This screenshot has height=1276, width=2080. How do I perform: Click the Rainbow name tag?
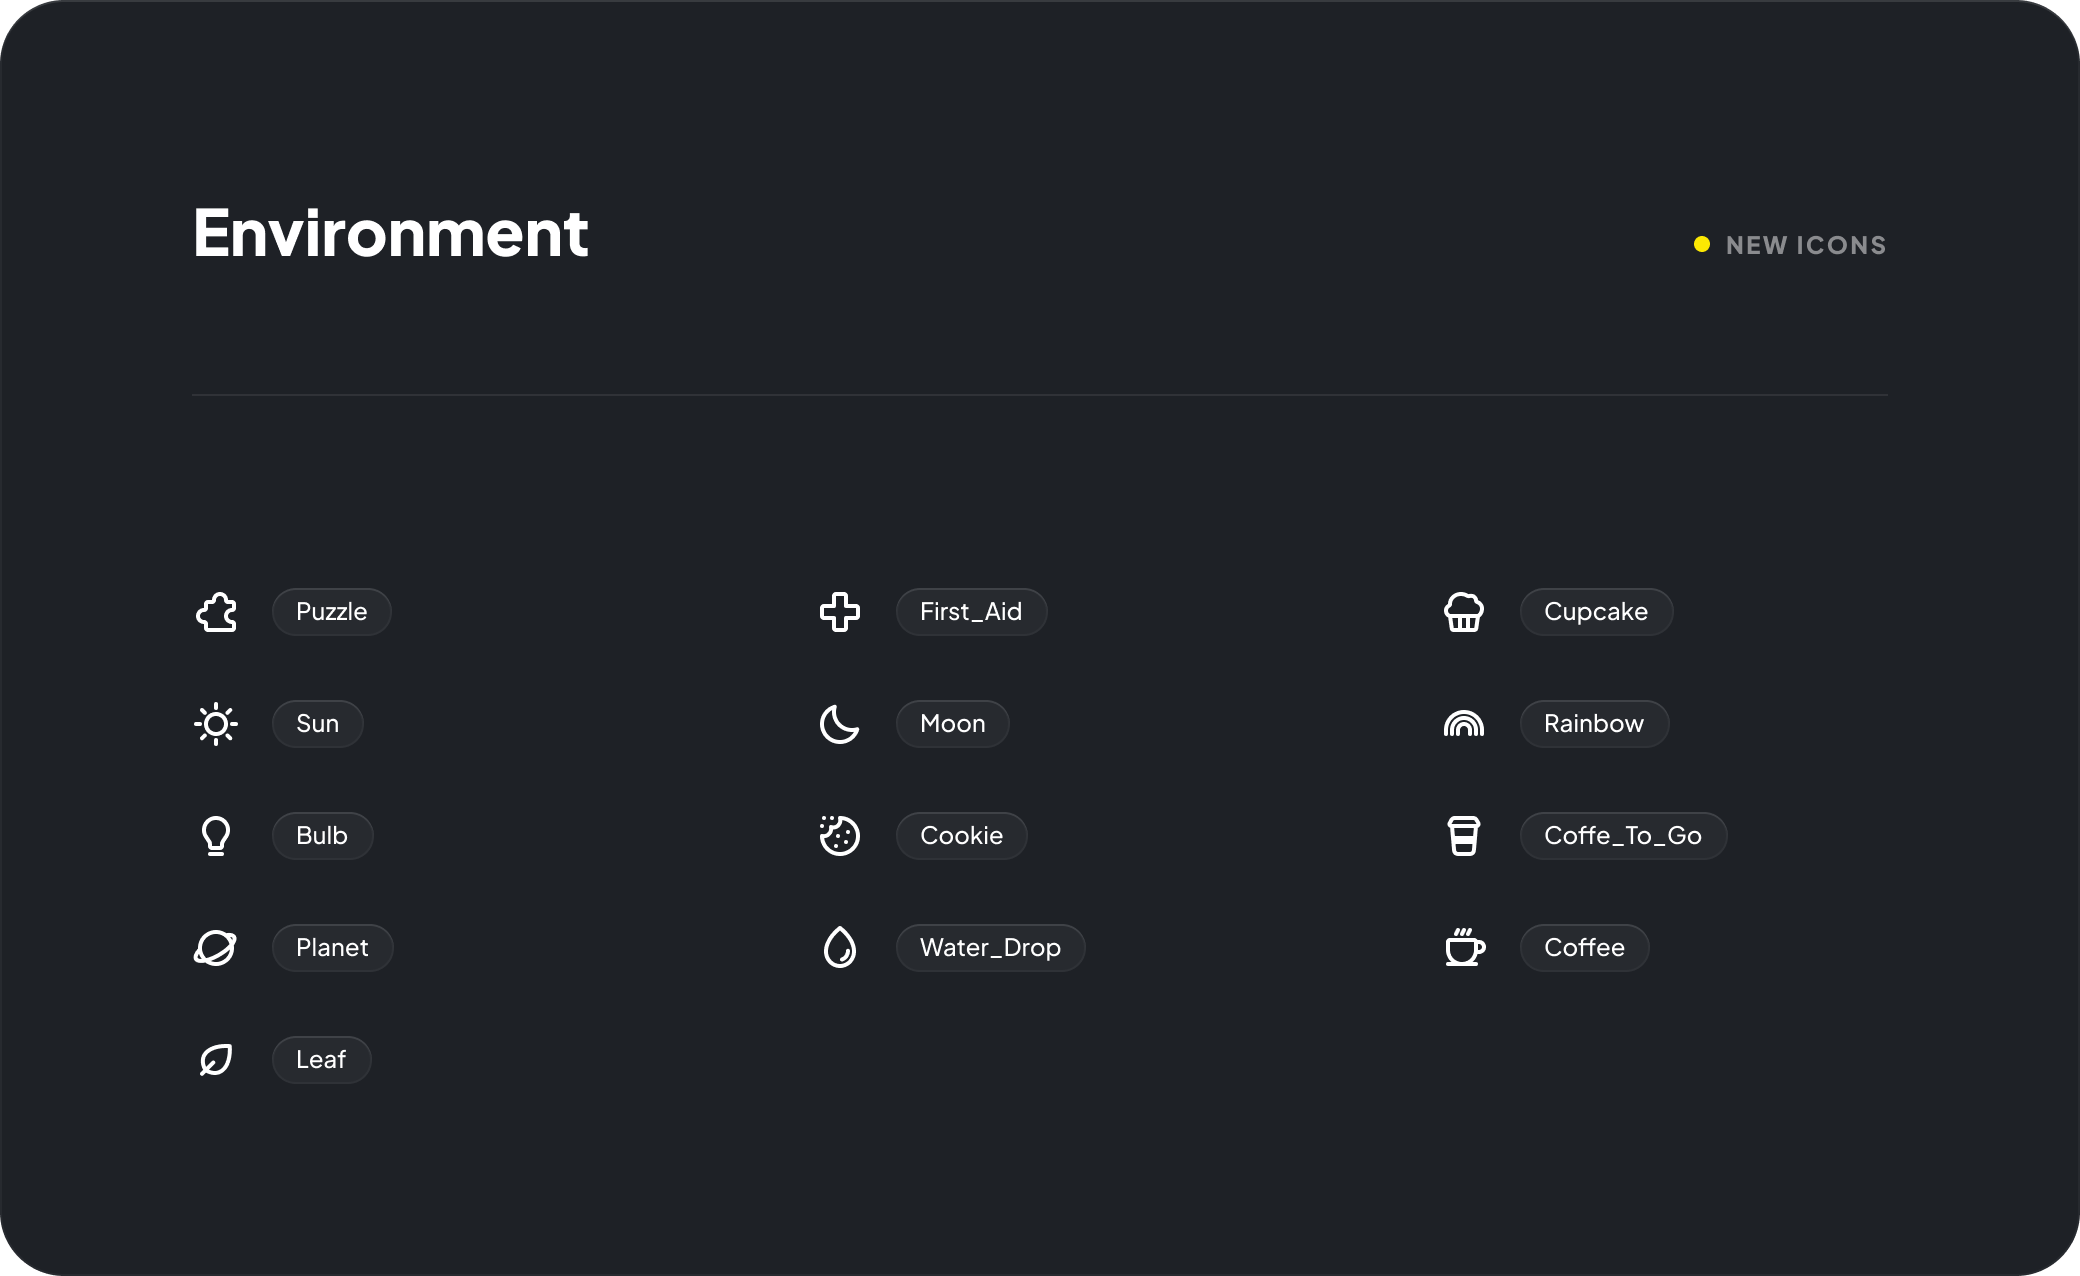1593,724
